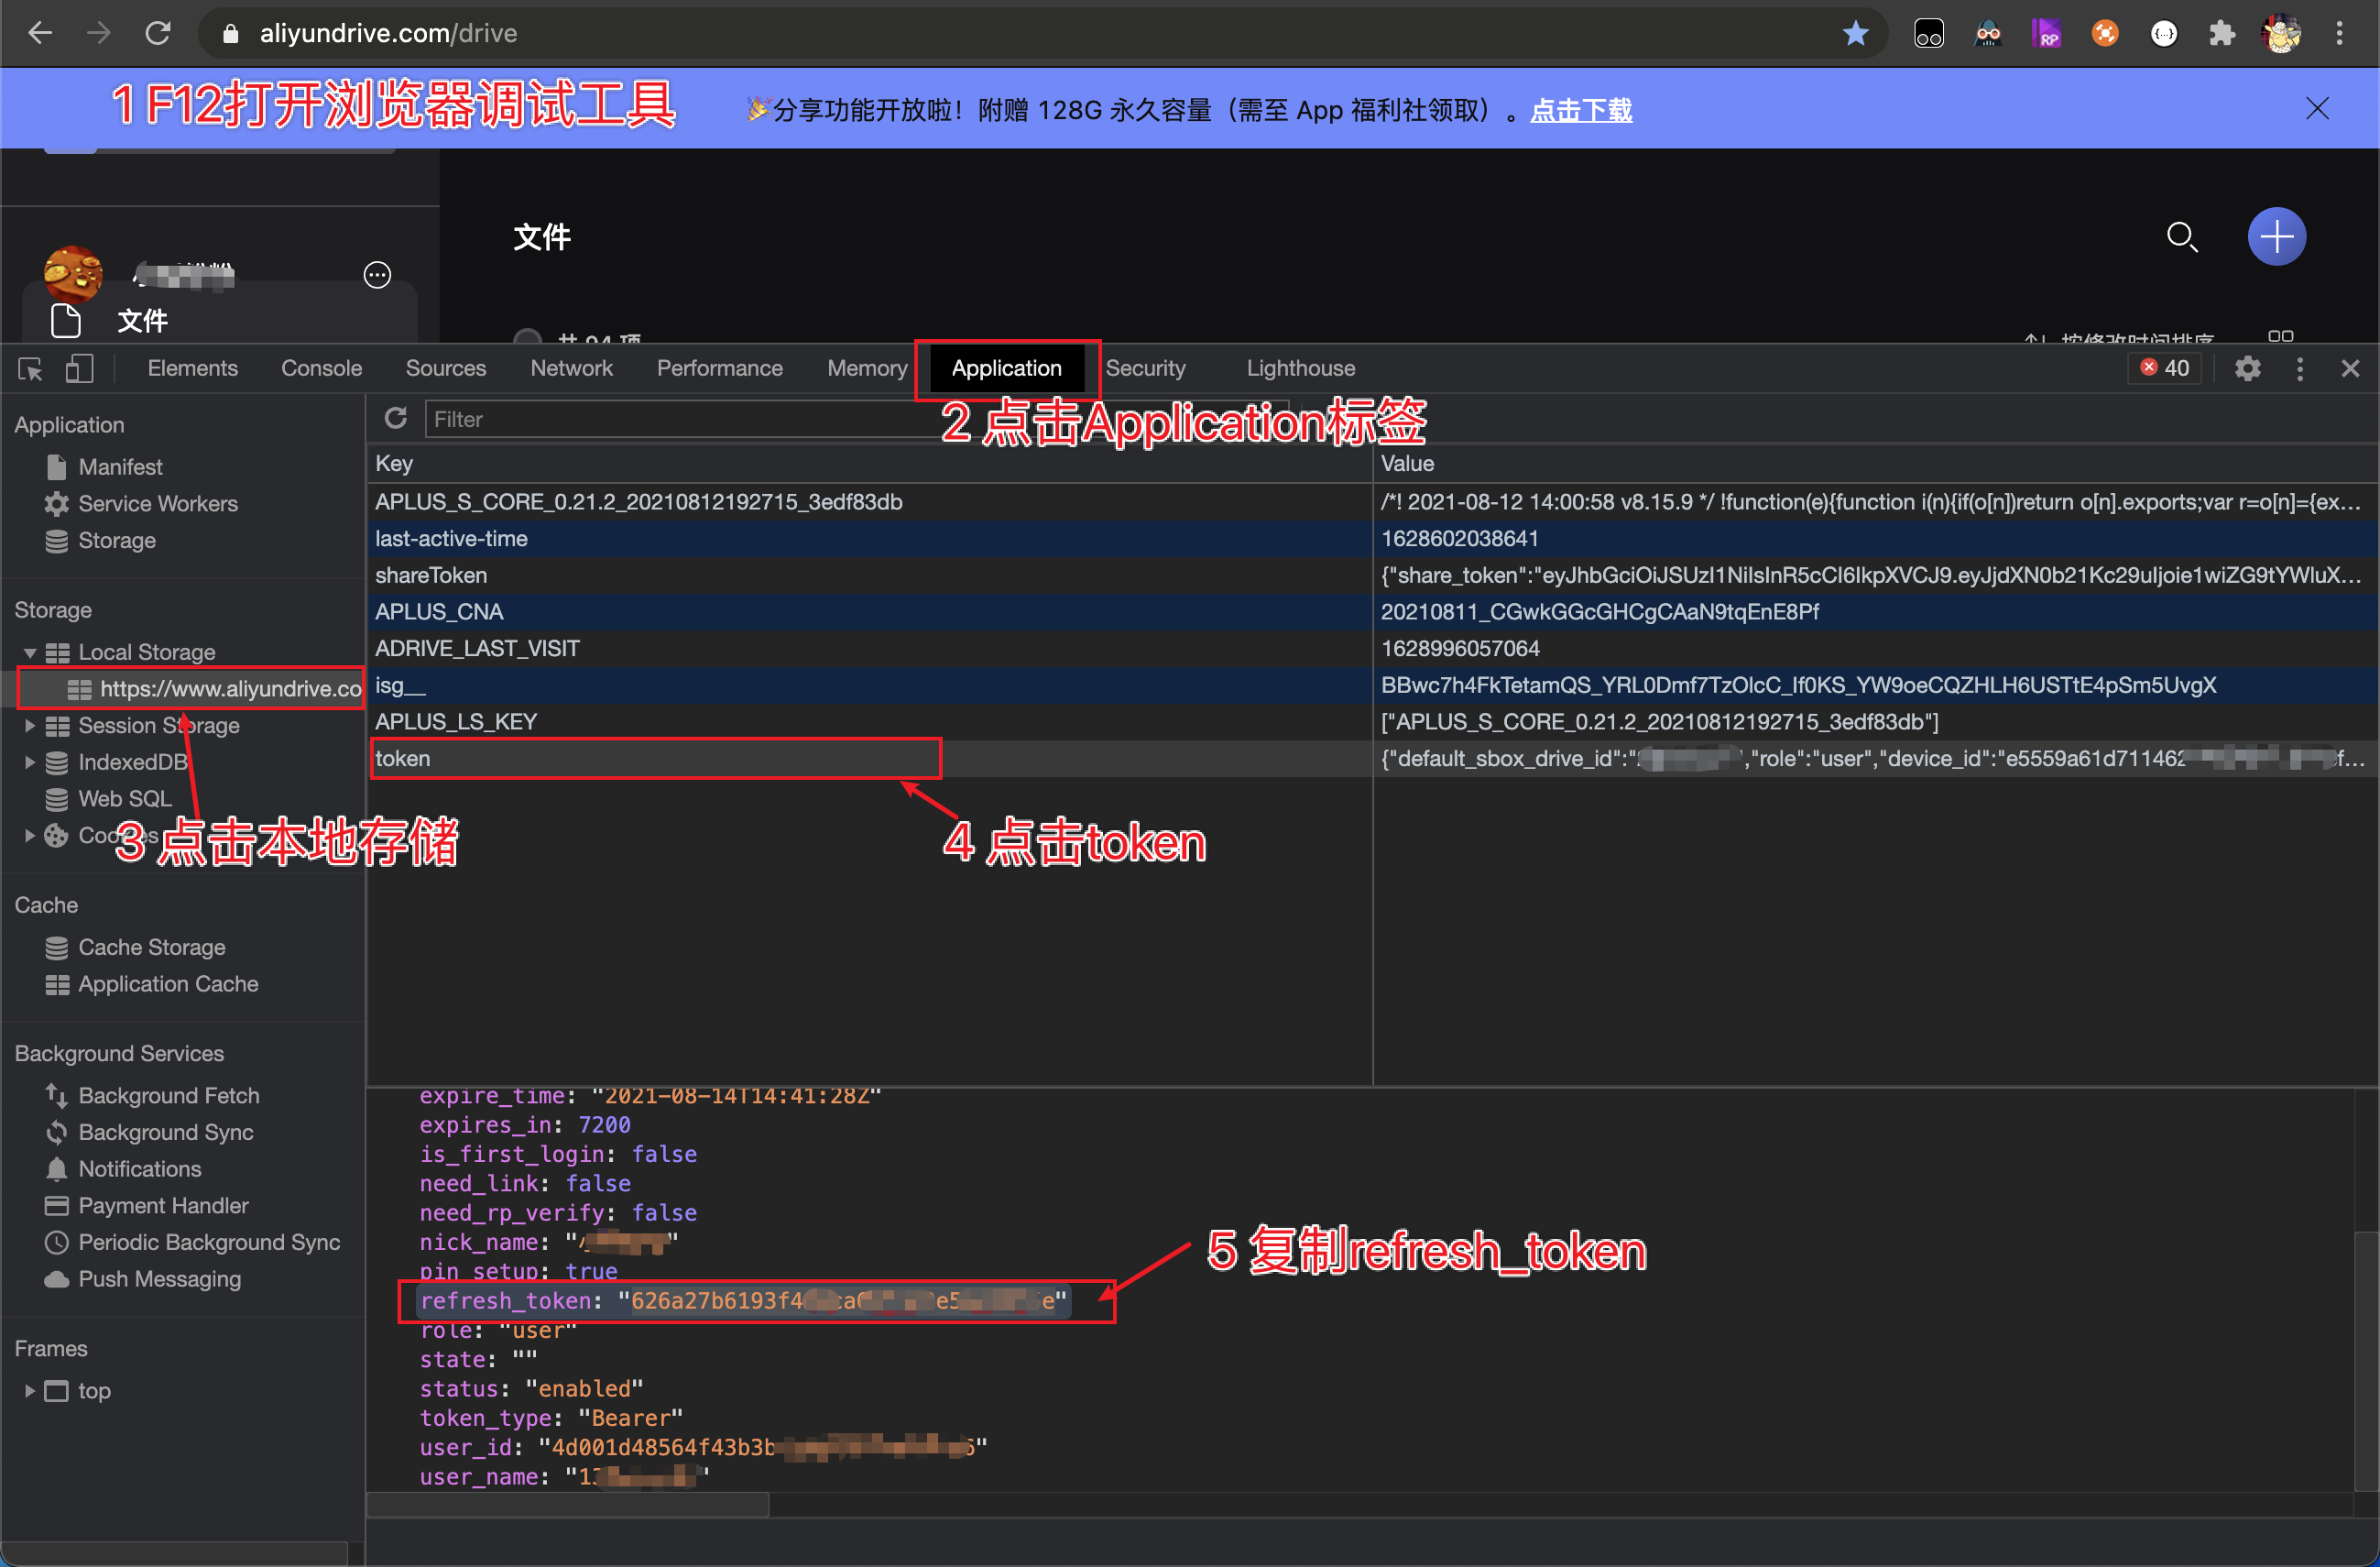This screenshot has height=1567, width=2380.
Task: Click the horizontal scrollbar in preview pane
Action: point(568,1505)
